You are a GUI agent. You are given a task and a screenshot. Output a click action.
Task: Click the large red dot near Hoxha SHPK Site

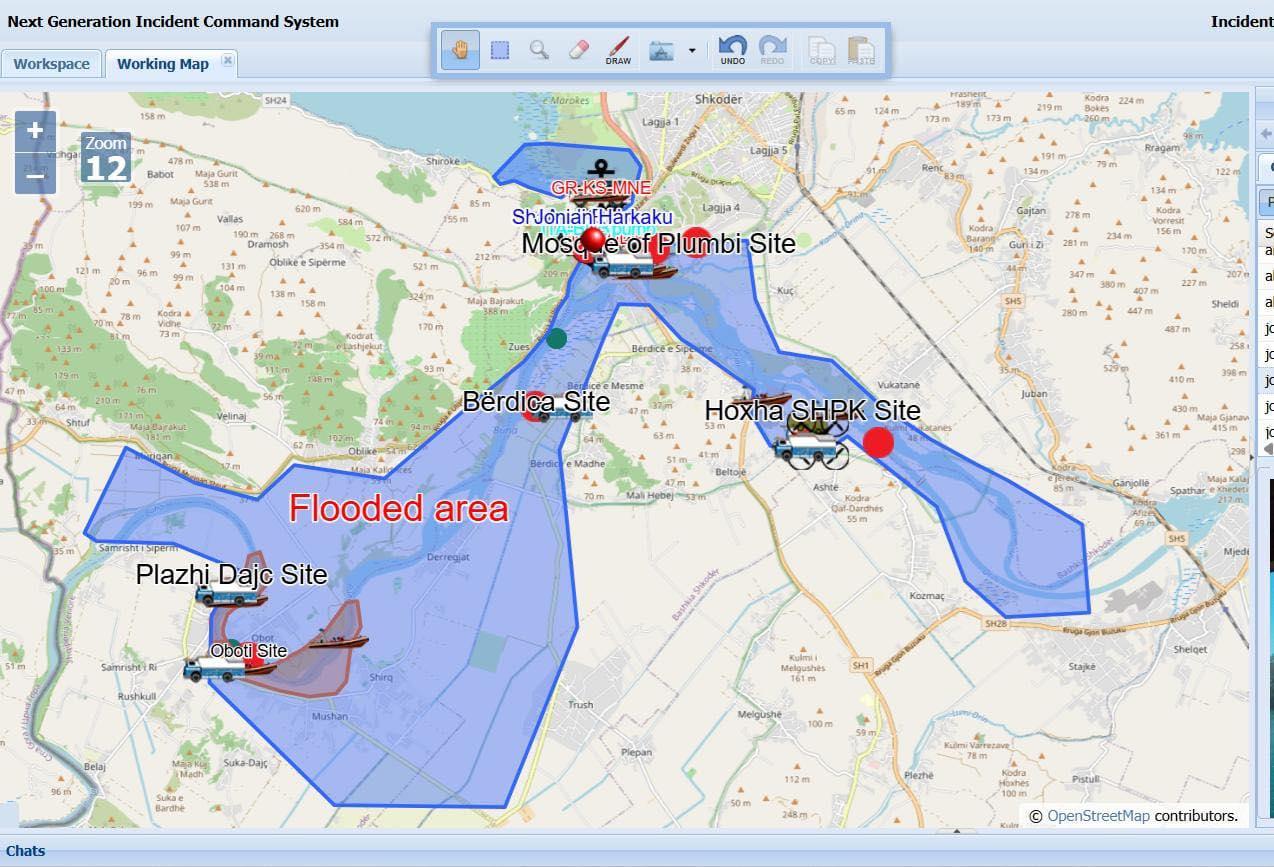coord(878,442)
